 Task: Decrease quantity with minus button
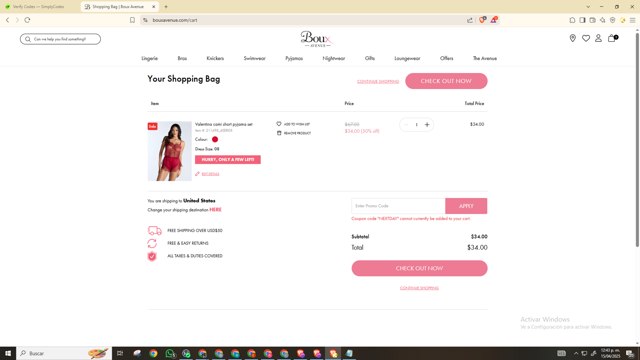406,124
